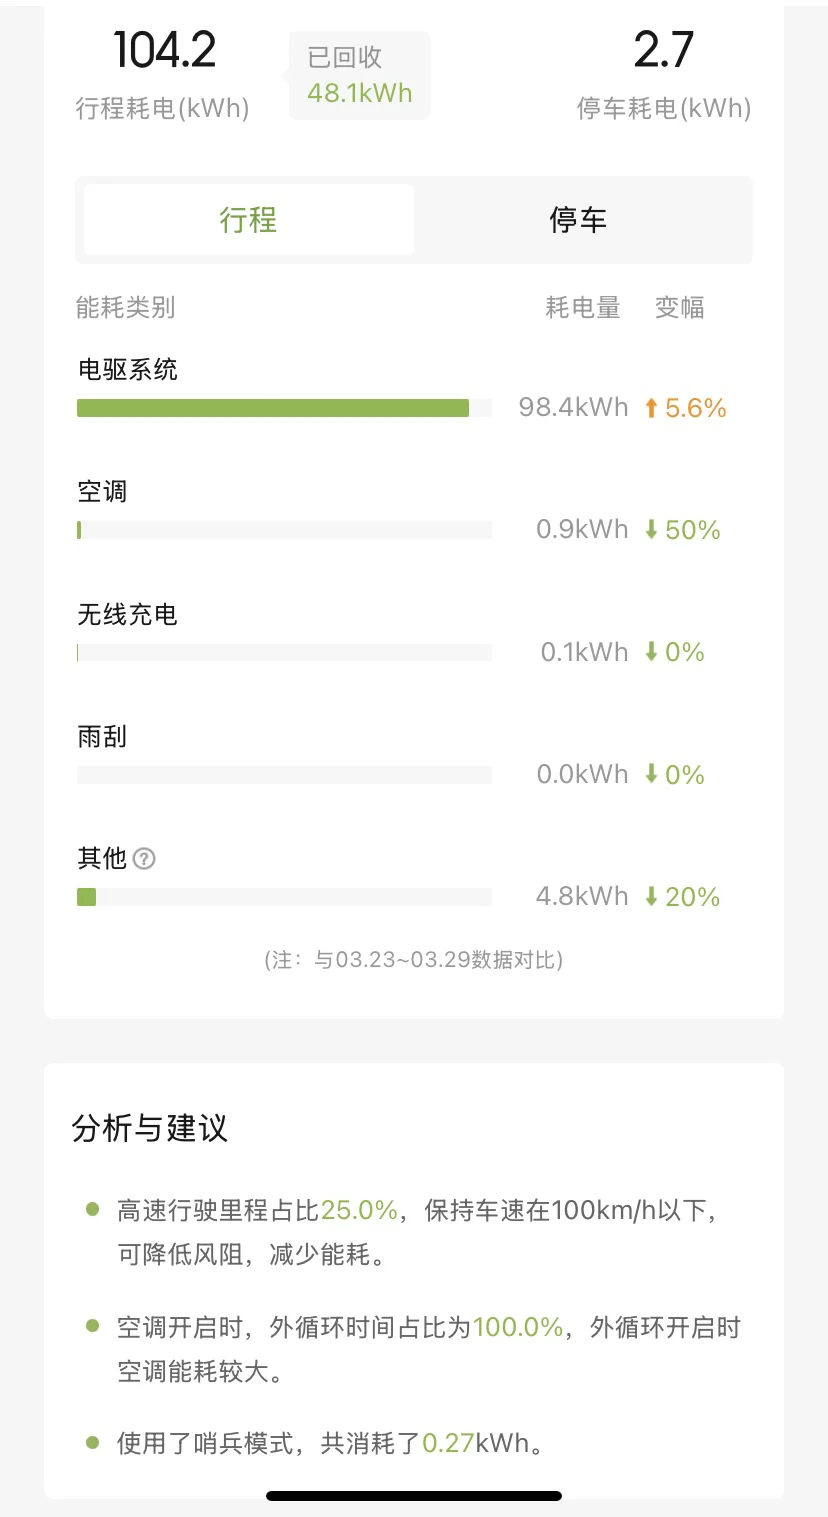
Task: Tap the 100.0% 外循环 ratio text
Action: click(518, 1328)
